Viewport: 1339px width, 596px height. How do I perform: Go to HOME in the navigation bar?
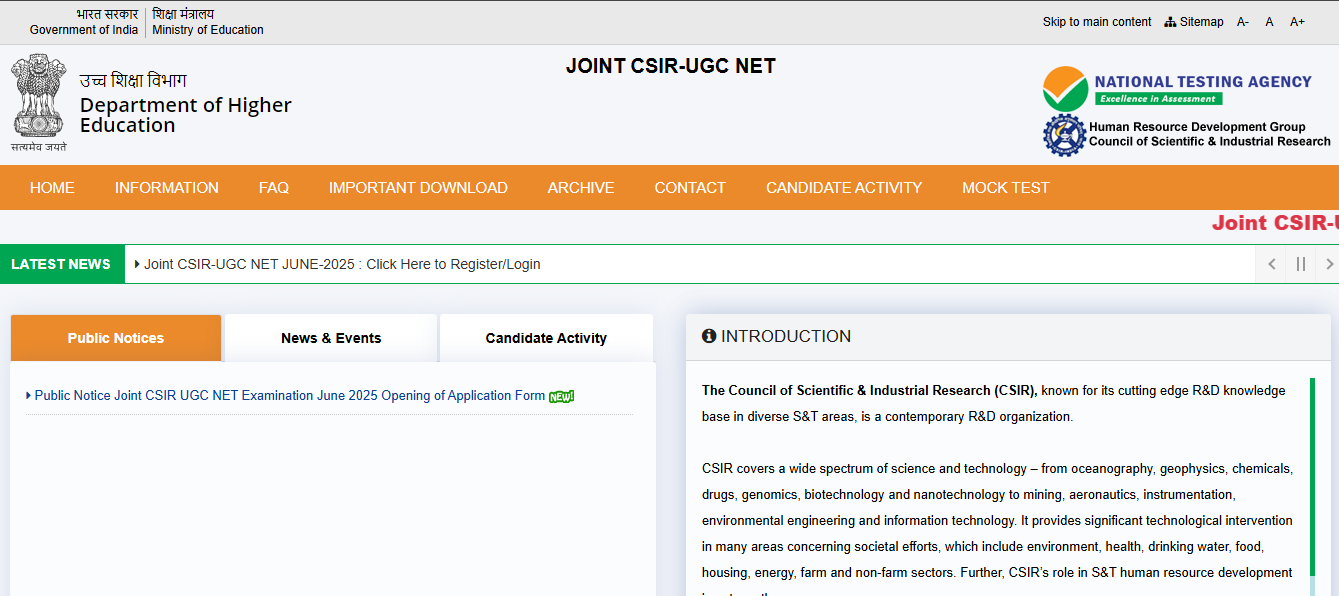tap(52, 188)
